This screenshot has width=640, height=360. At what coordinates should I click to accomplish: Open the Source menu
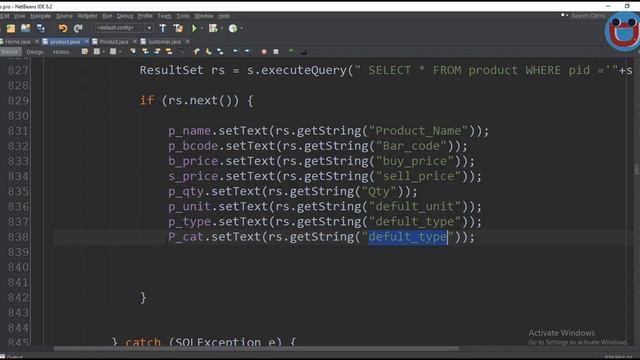click(x=64, y=16)
